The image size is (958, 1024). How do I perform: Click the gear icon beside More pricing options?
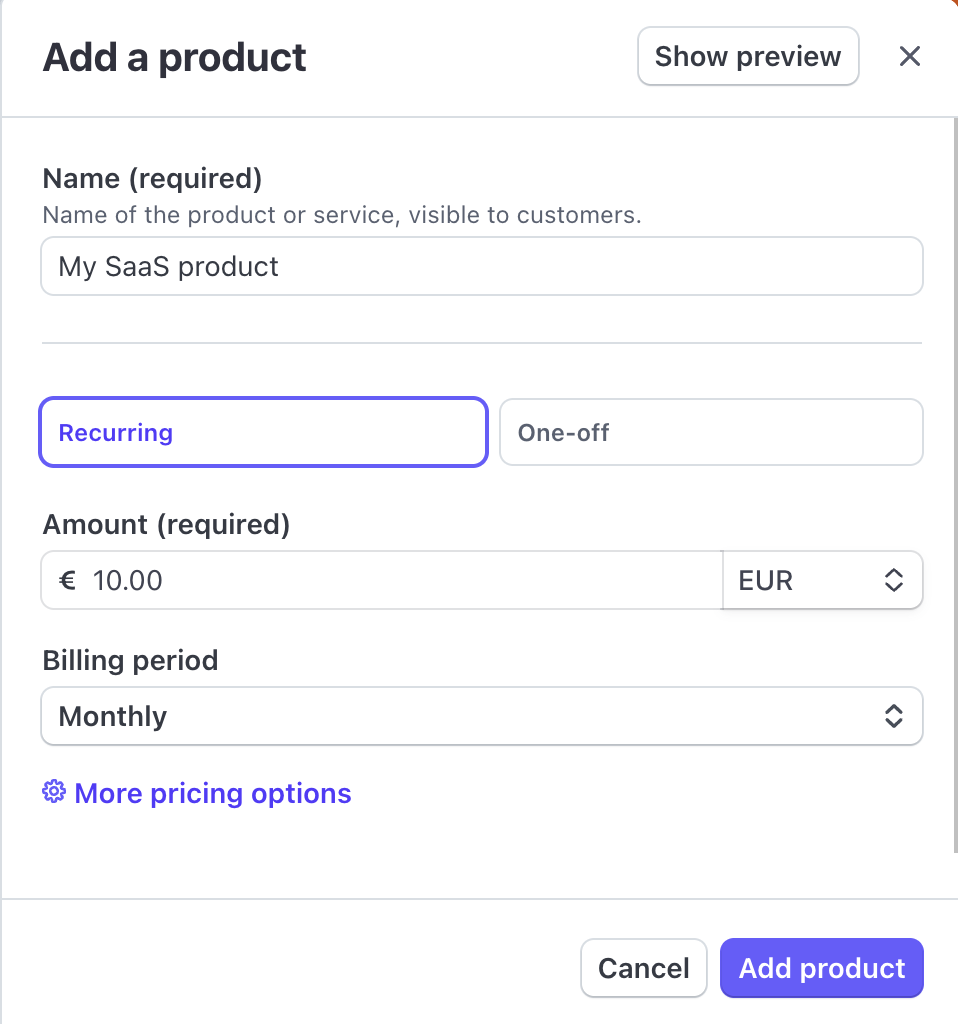pos(54,793)
